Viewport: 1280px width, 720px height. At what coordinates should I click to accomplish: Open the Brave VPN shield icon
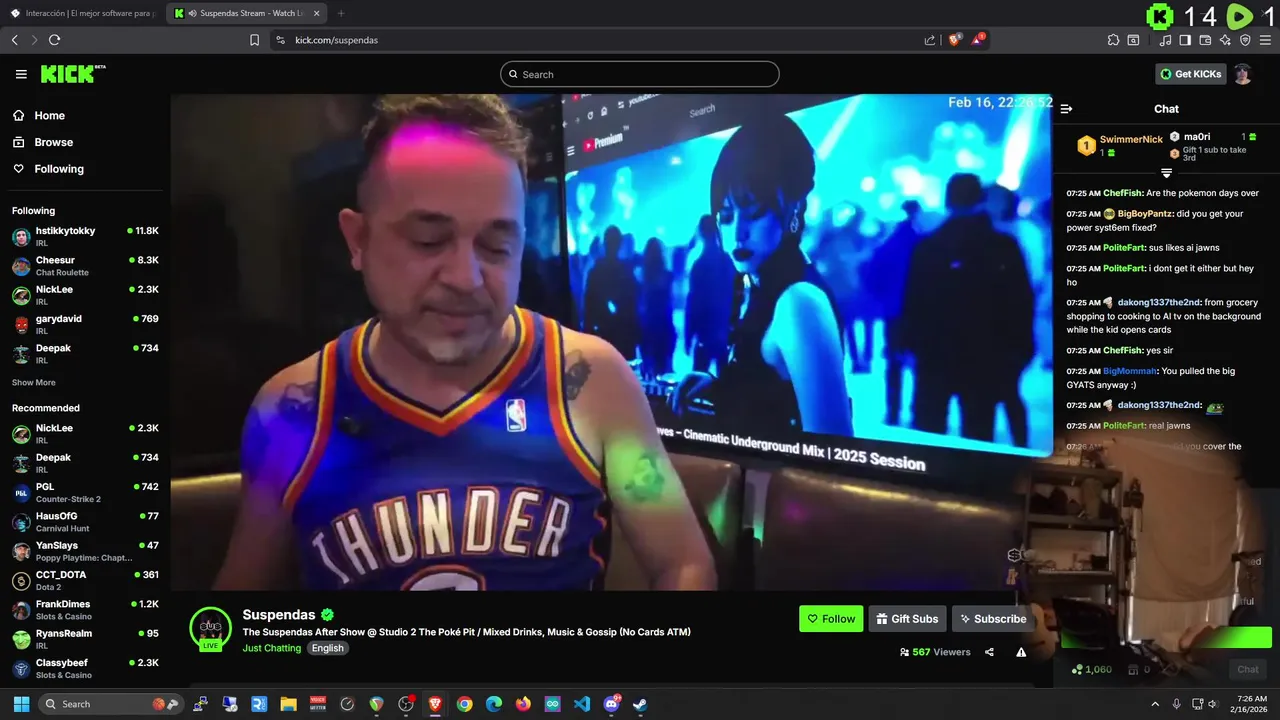[1245, 40]
